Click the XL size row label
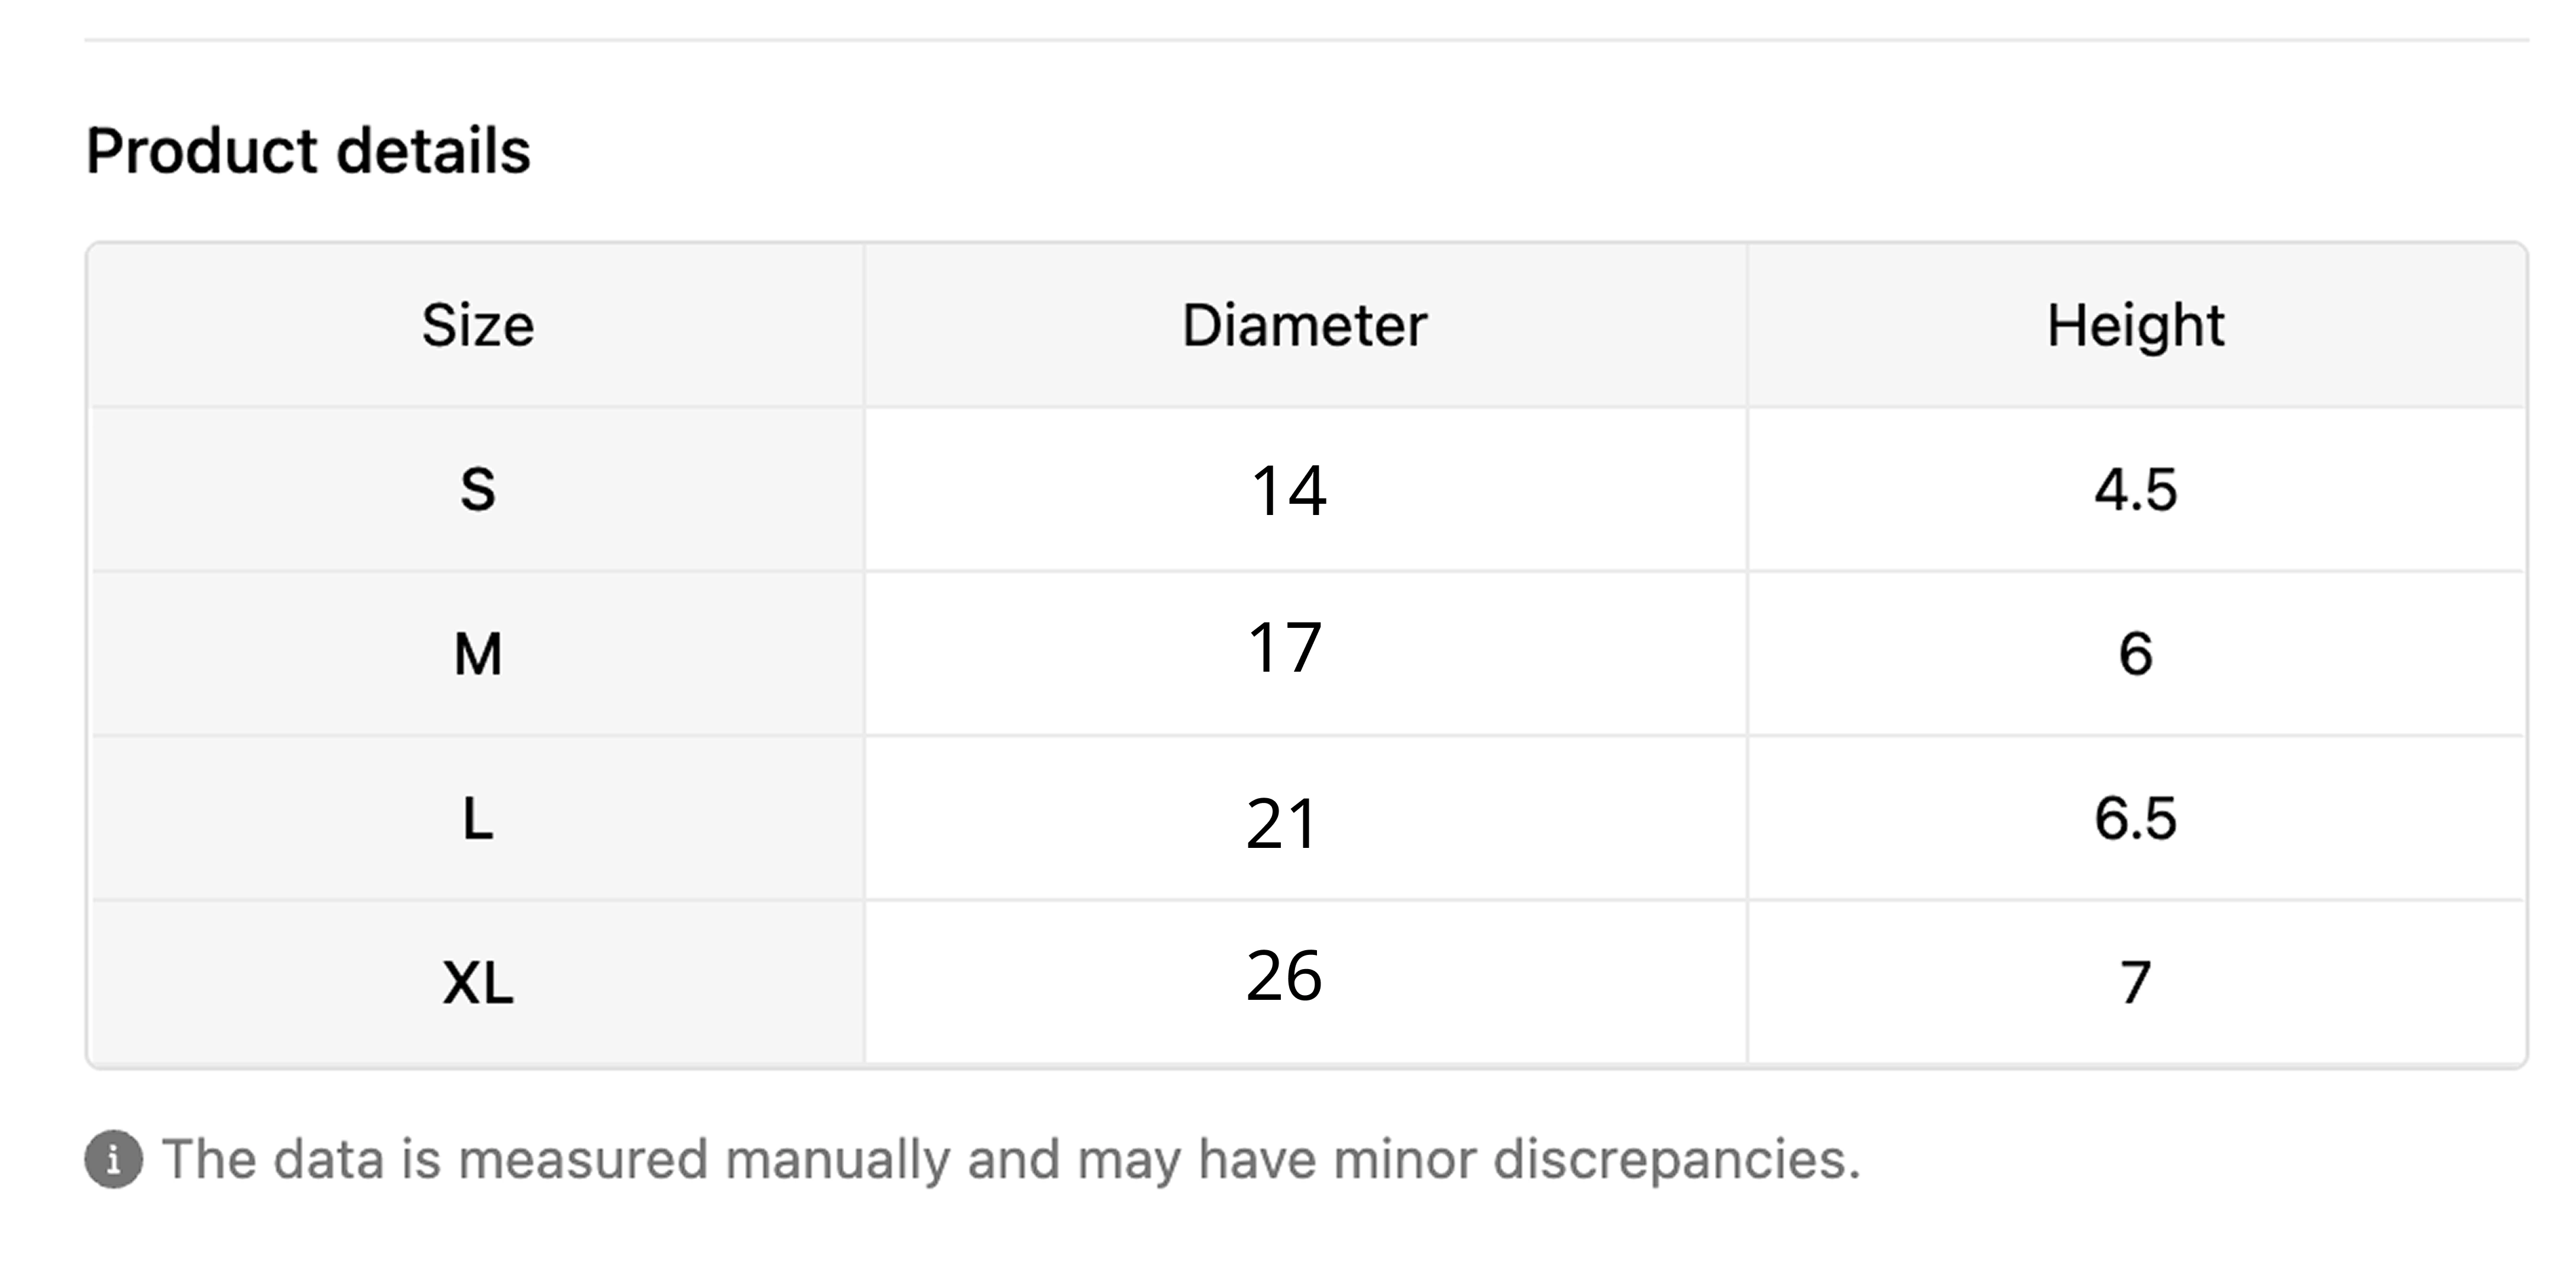Image resolution: width=2576 pixels, height=1273 pixels. coord(478,983)
